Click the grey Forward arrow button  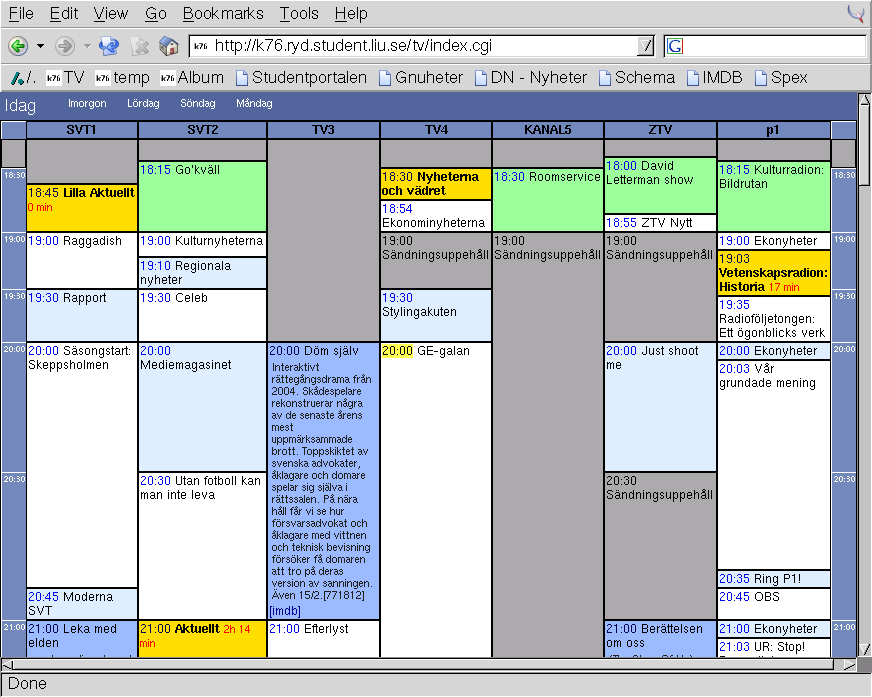[x=65, y=46]
